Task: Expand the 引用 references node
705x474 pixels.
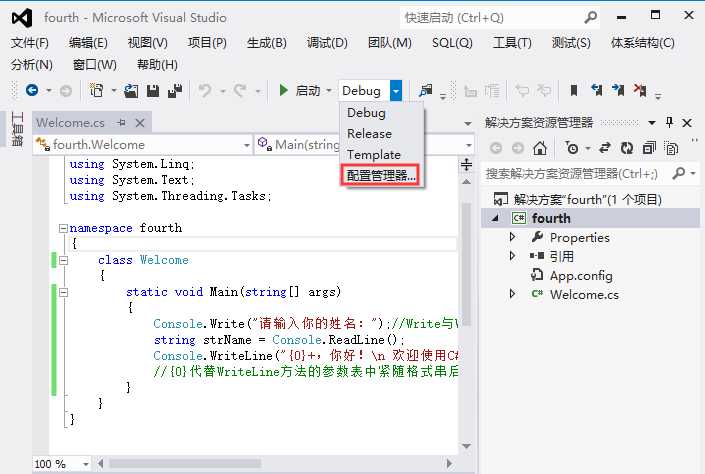Action: (x=512, y=256)
